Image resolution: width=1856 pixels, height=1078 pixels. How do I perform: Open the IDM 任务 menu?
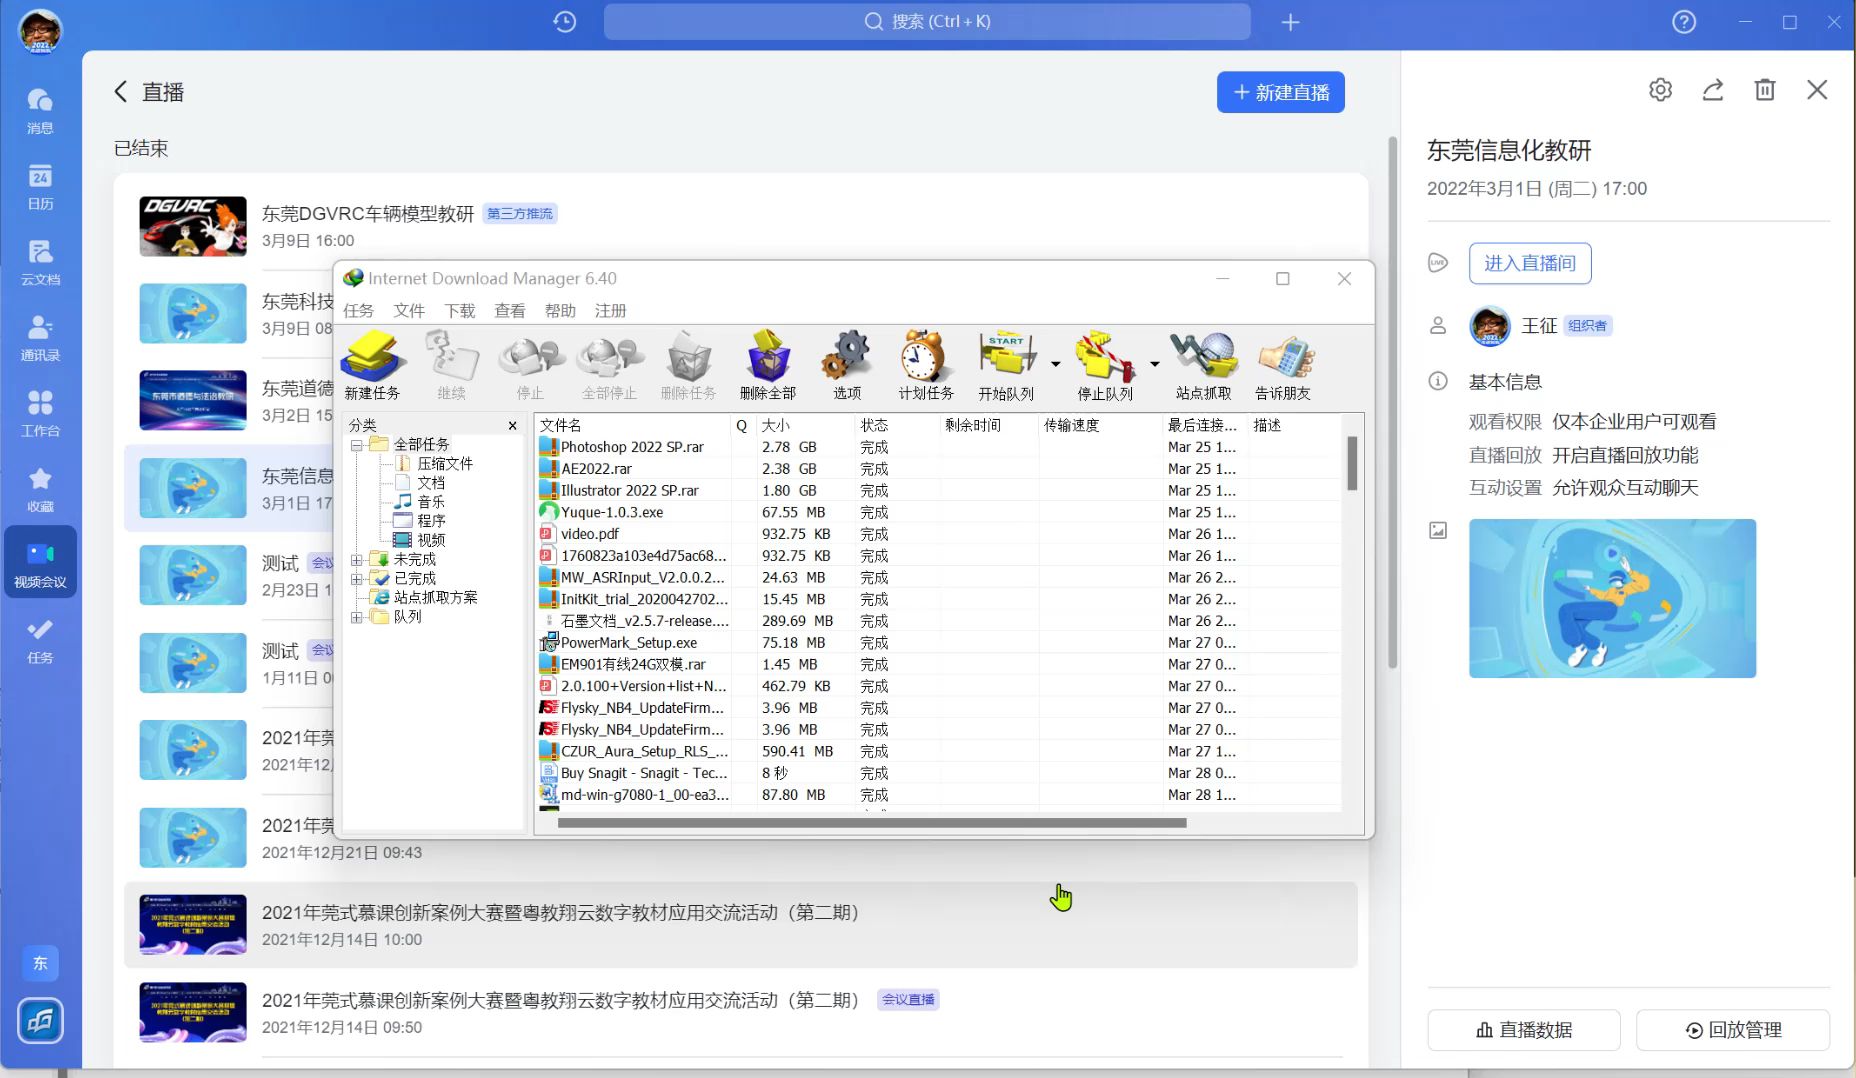point(358,311)
